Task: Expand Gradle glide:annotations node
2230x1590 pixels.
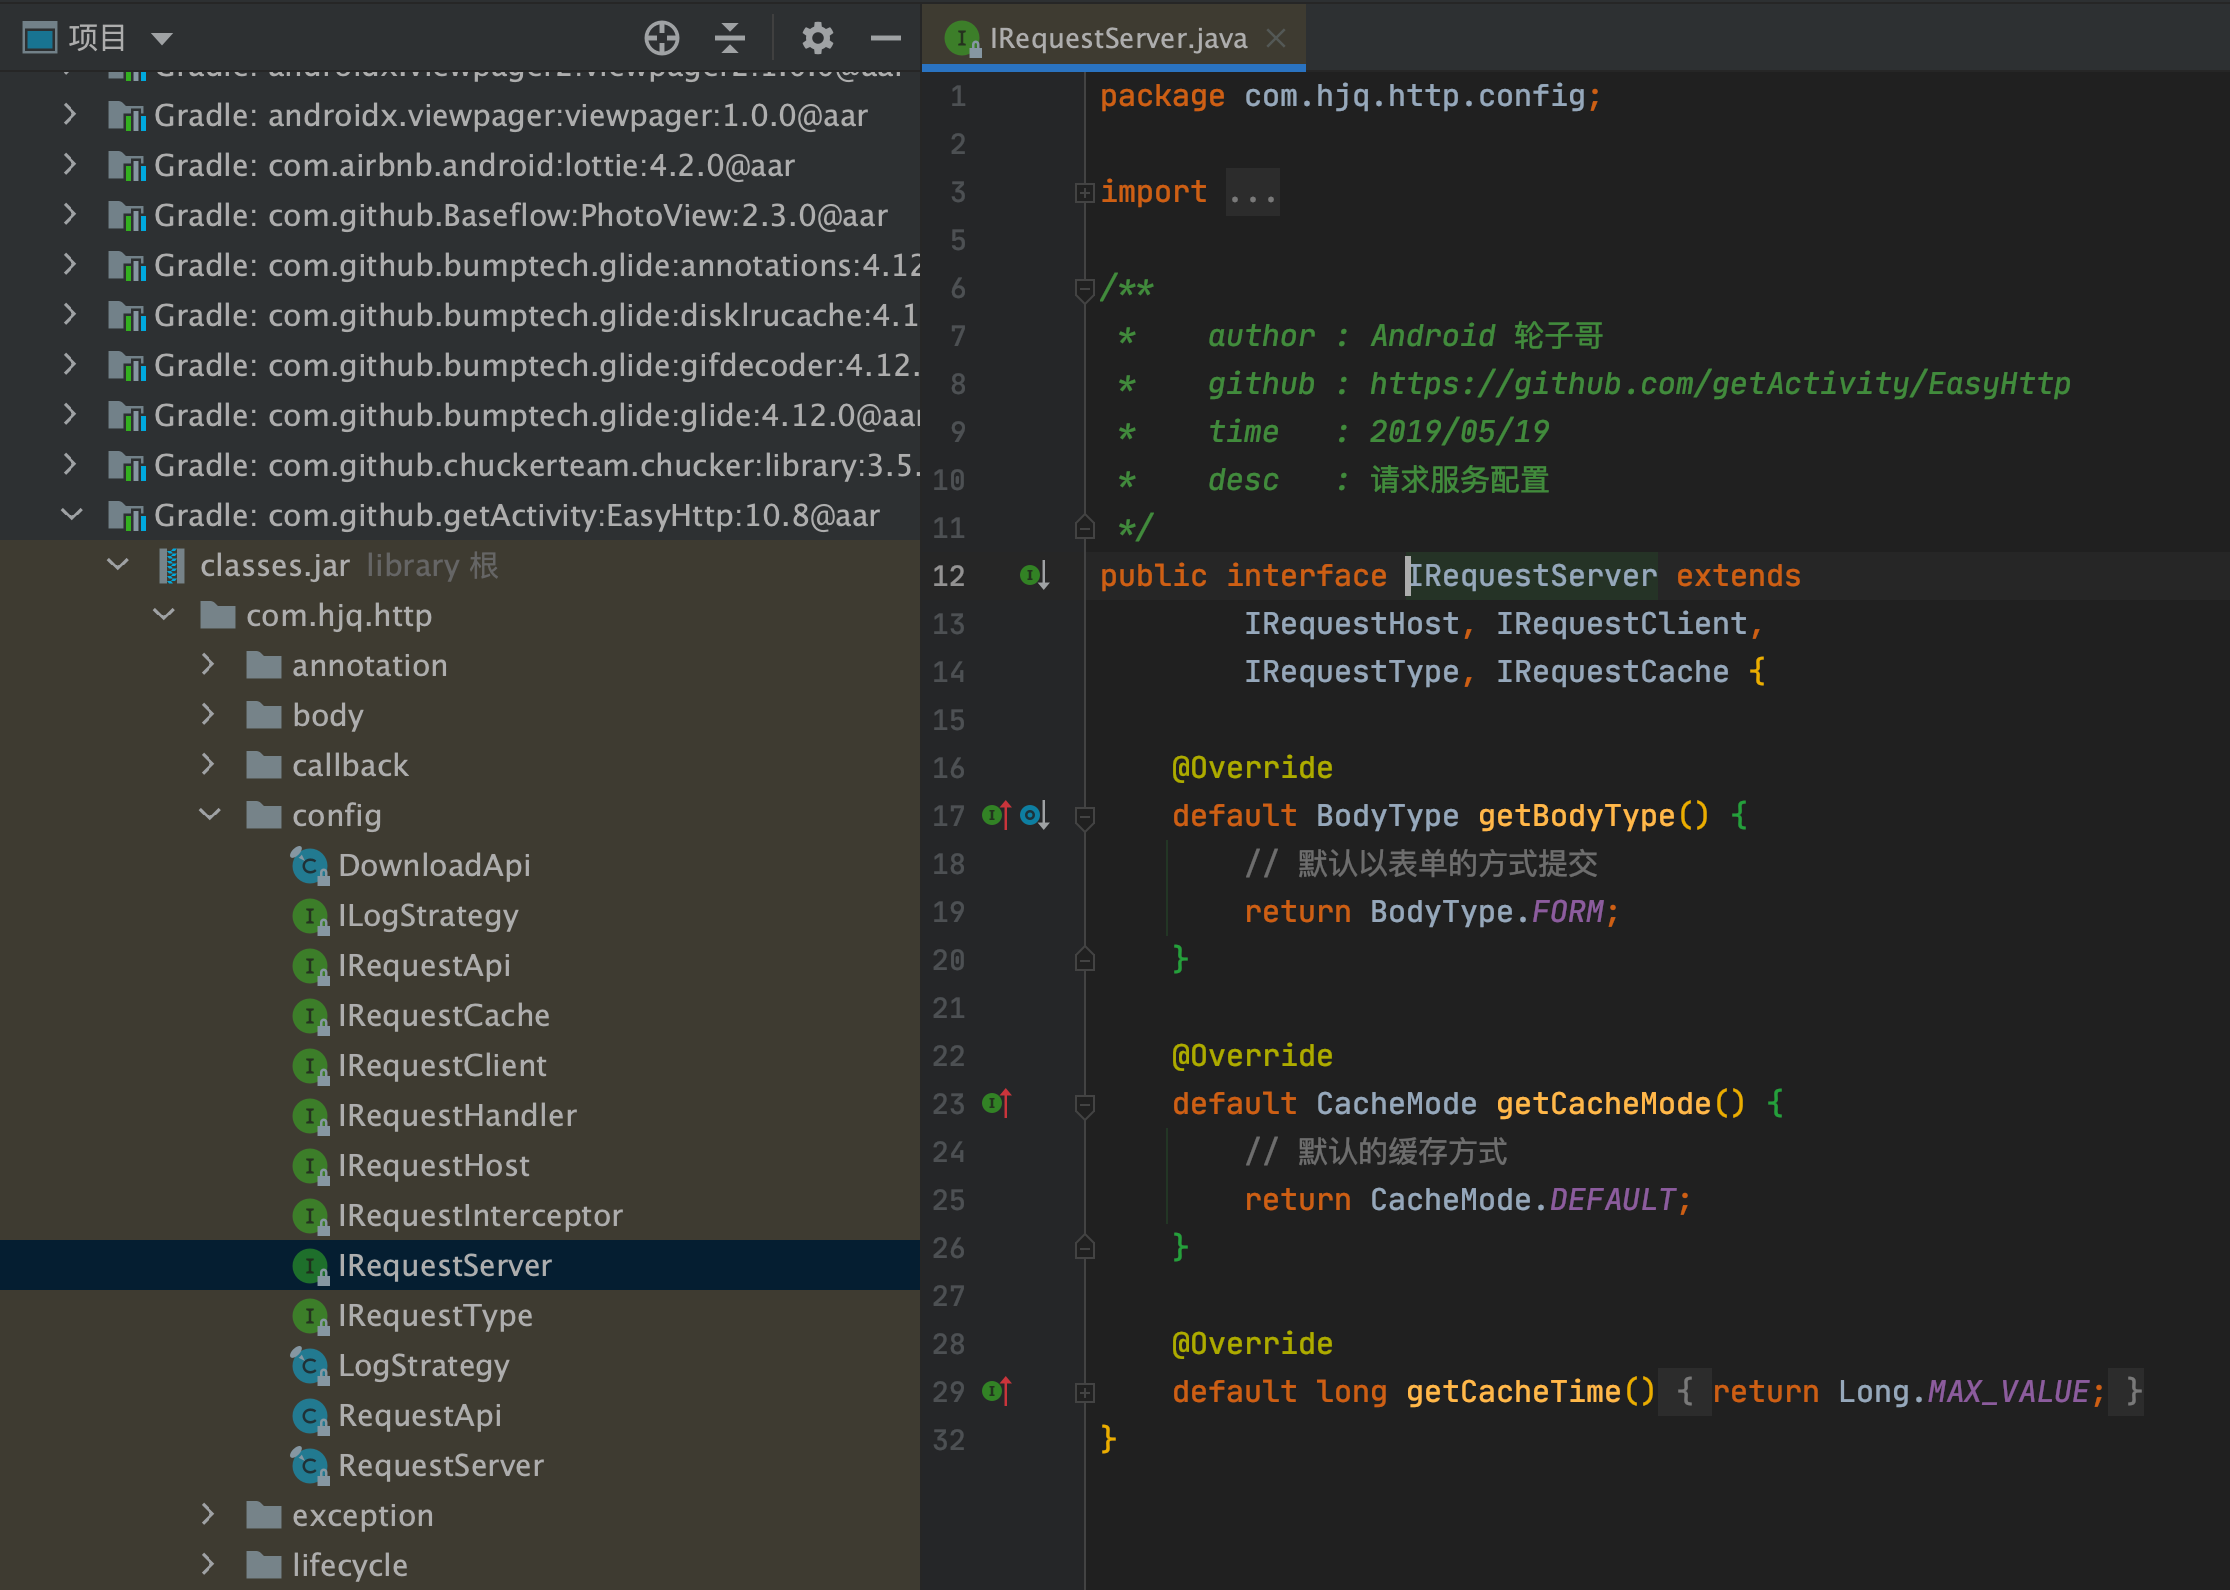Action: 69,265
